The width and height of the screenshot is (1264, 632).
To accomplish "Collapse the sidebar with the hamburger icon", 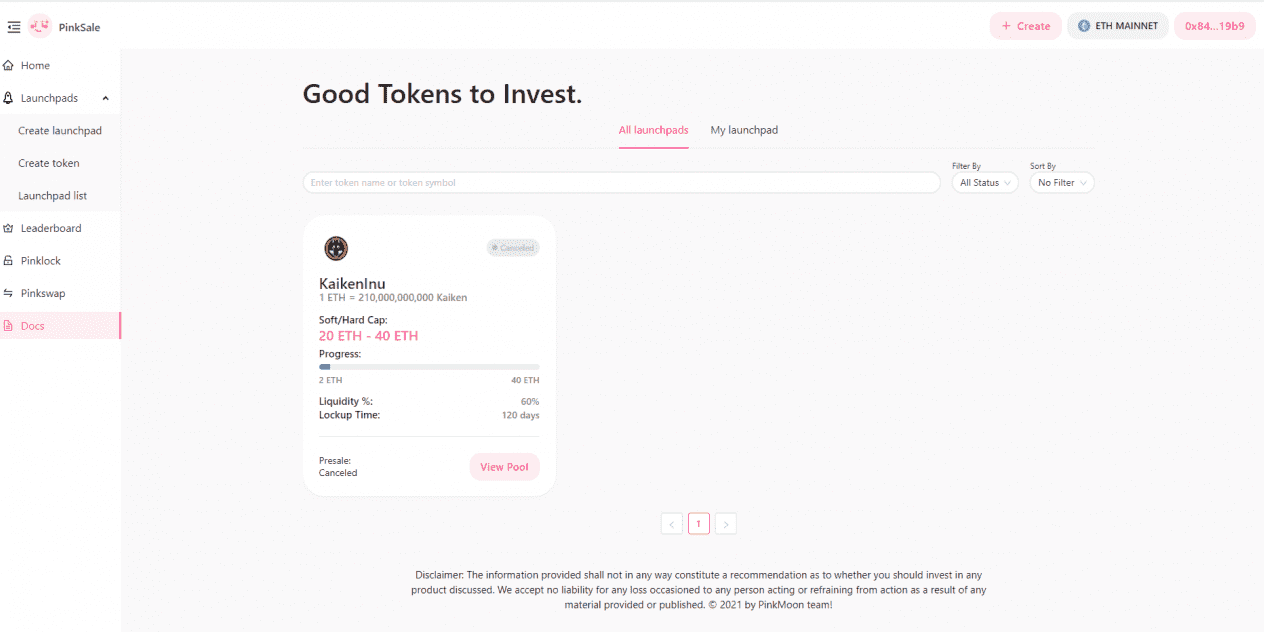I will (x=14, y=27).
